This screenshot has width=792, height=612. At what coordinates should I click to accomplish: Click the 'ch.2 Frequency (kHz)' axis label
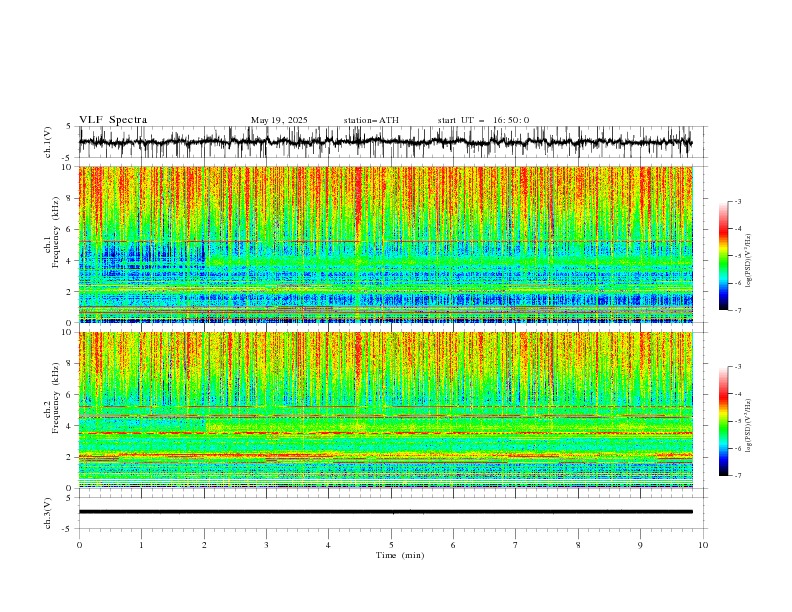point(52,398)
